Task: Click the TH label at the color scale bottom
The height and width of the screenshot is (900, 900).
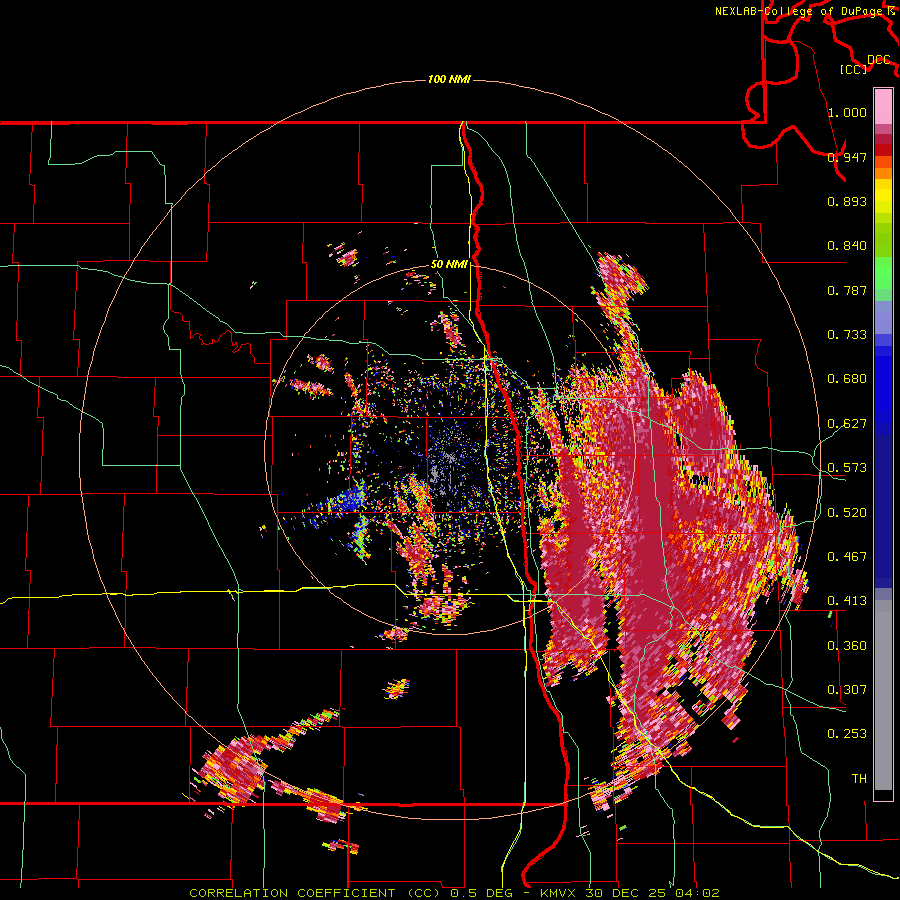Action: tap(859, 779)
